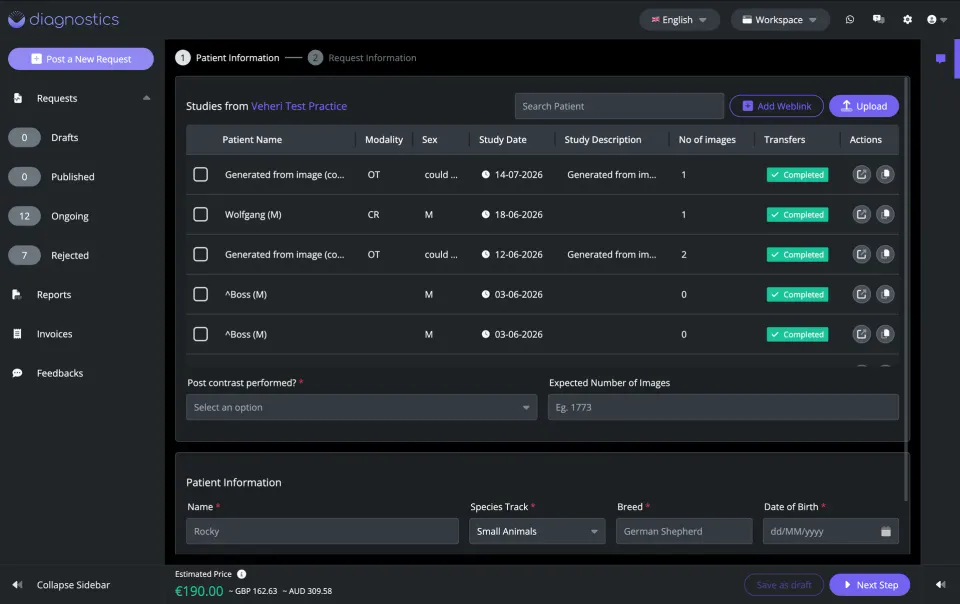Click No of images column header
Viewport: 960px width, 604px height.
click(707, 140)
